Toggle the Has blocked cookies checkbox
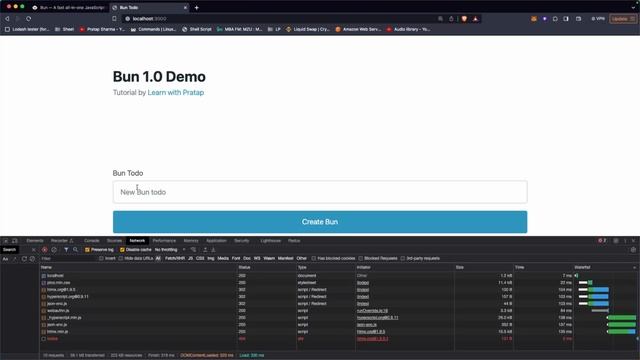This screenshot has height=360, width=640. click(x=314, y=258)
